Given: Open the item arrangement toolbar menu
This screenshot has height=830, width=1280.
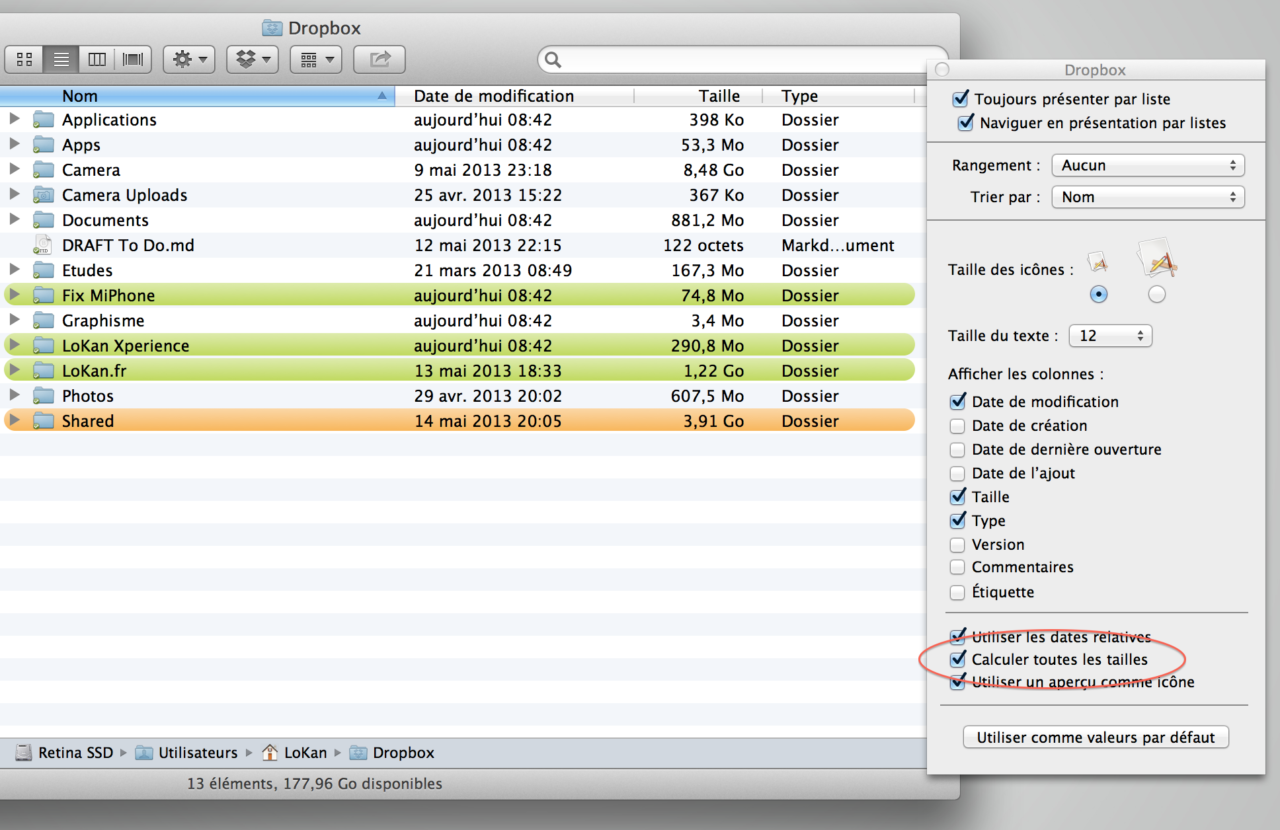Looking at the screenshot, I should (316, 59).
